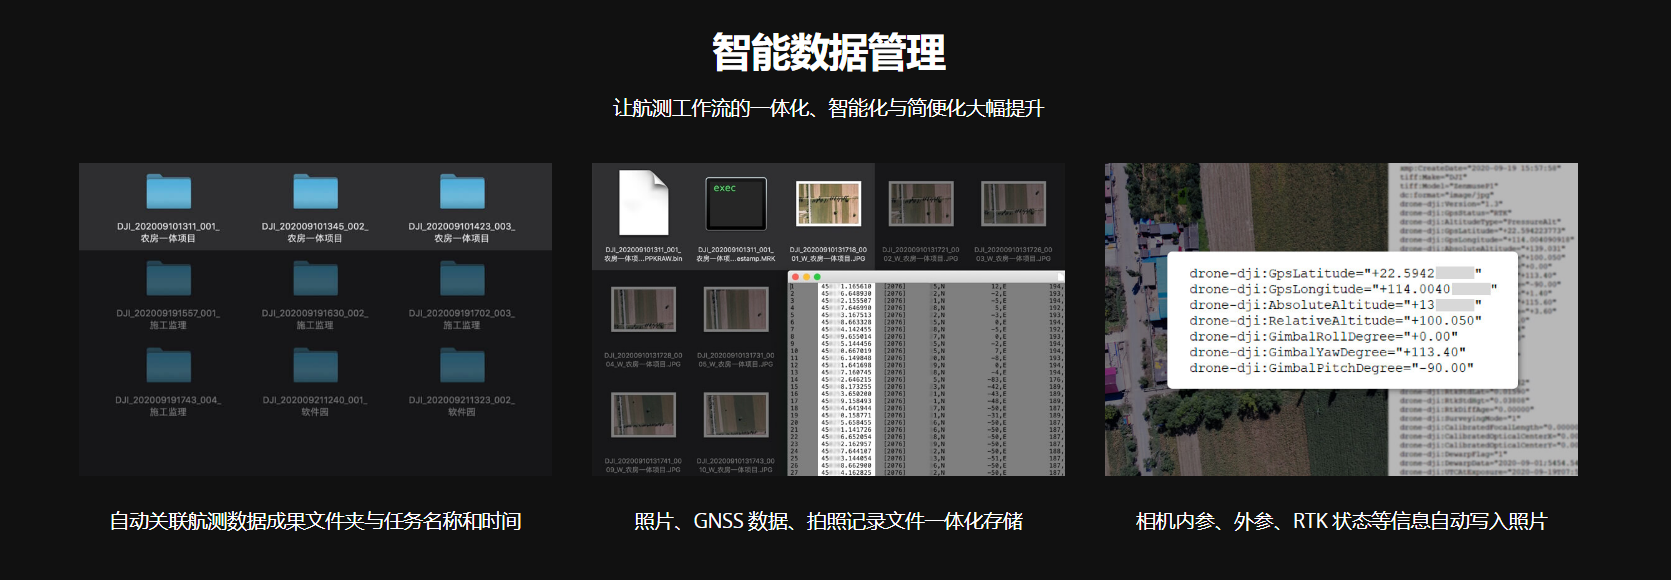Select the DJI_202009101423_003 农房一体项目 folder
1671x580 pixels.
462,192
